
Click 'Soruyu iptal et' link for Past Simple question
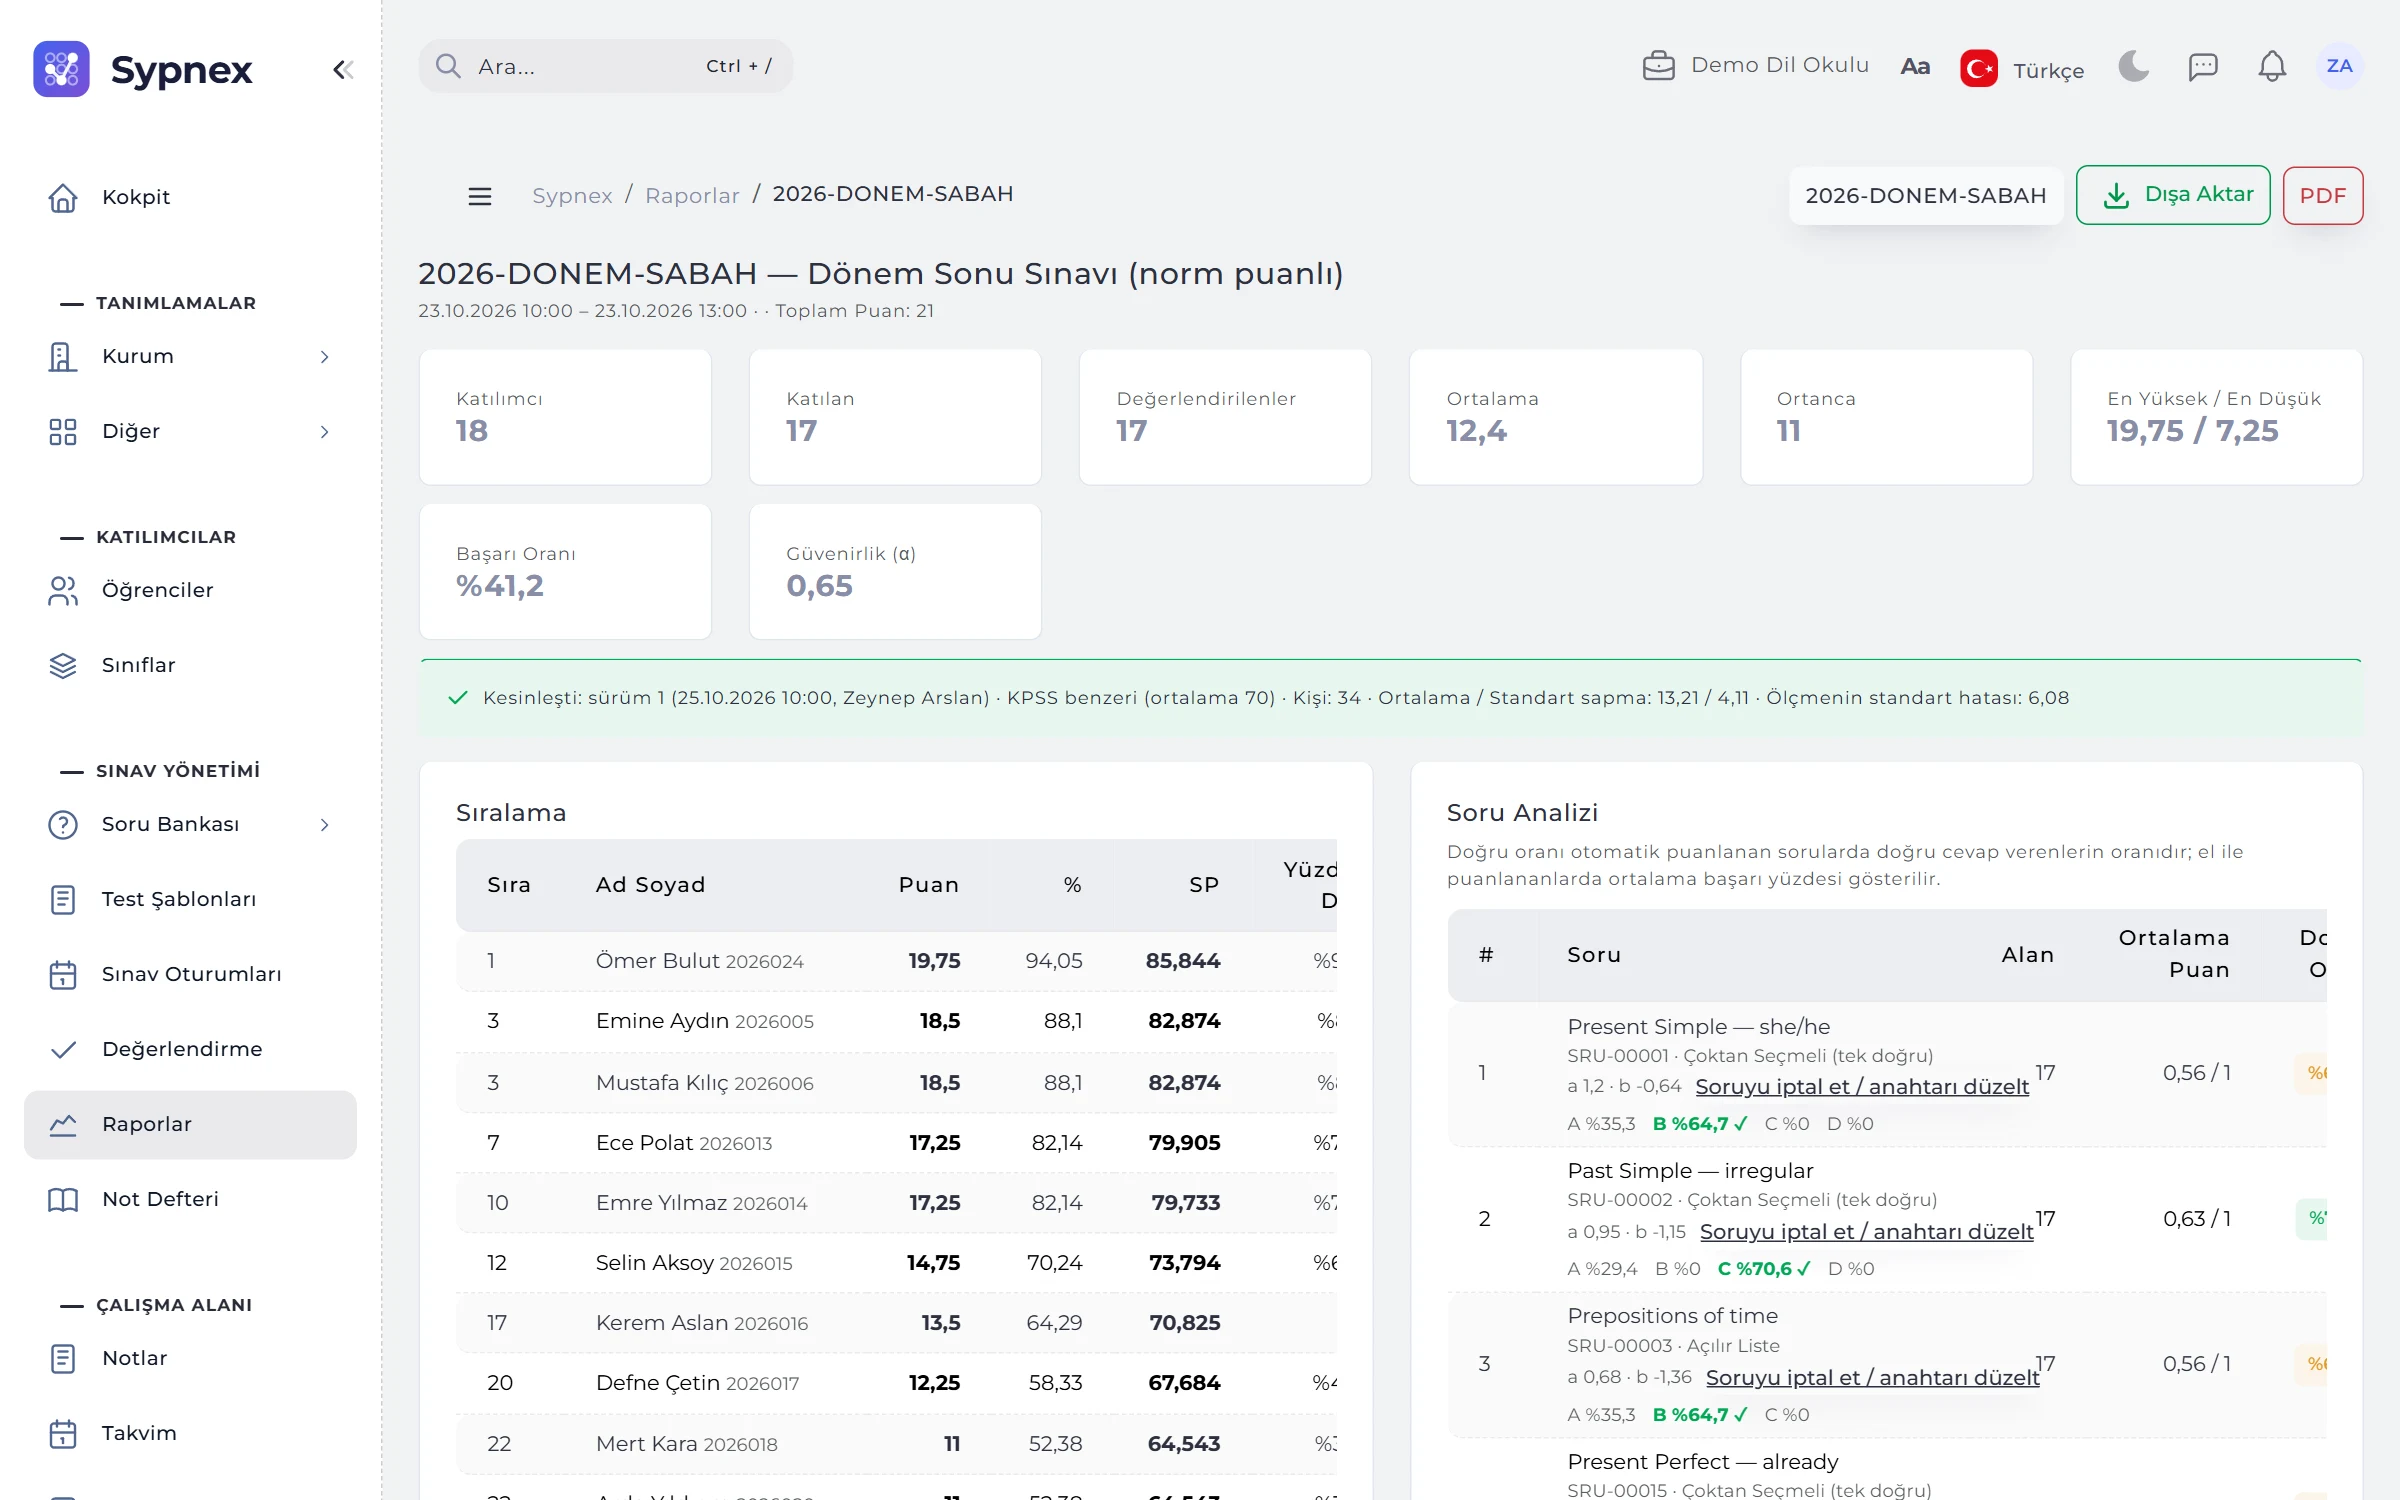point(1866,1232)
